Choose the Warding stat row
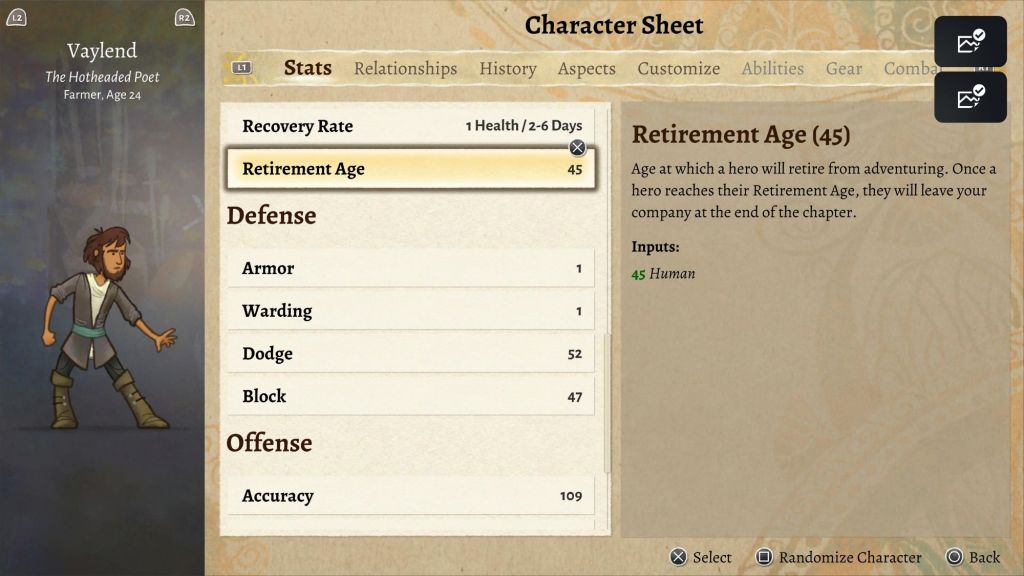This screenshot has width=1024, height=576. [x=411, y=311]
